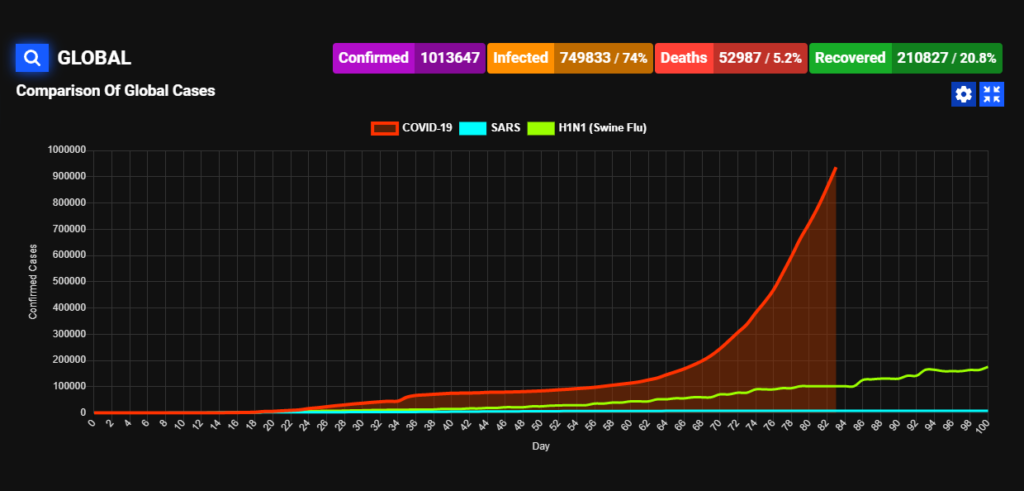Screen dimensions: 1024x491
Task: Click the Confirmed Cases y-axis title
Action: tap(33, 281)
